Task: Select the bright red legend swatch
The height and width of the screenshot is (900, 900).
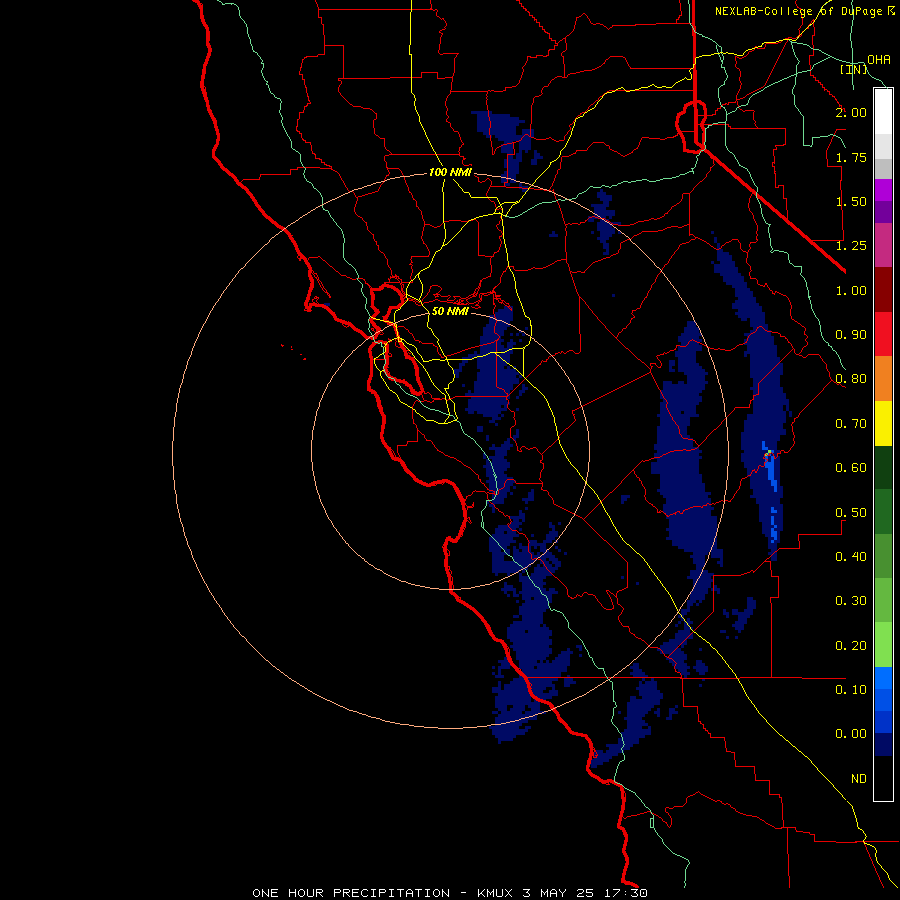Action: 883,334
